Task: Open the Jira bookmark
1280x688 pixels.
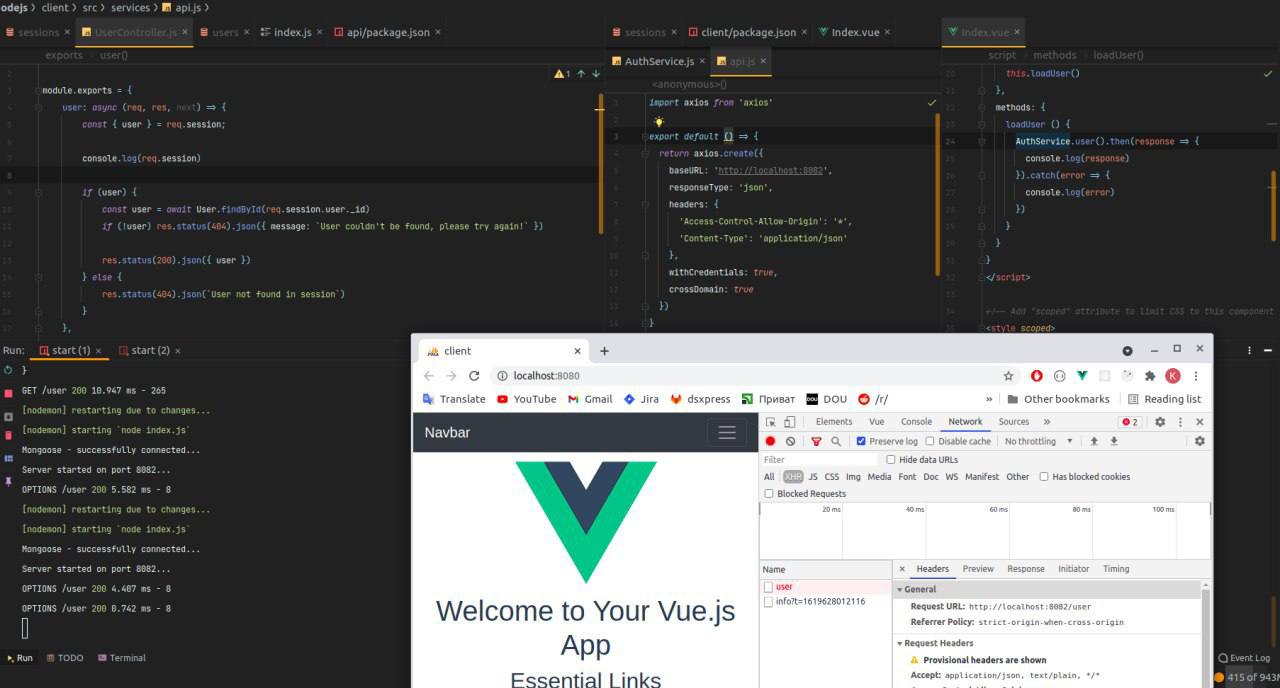Action: point(641,399)
